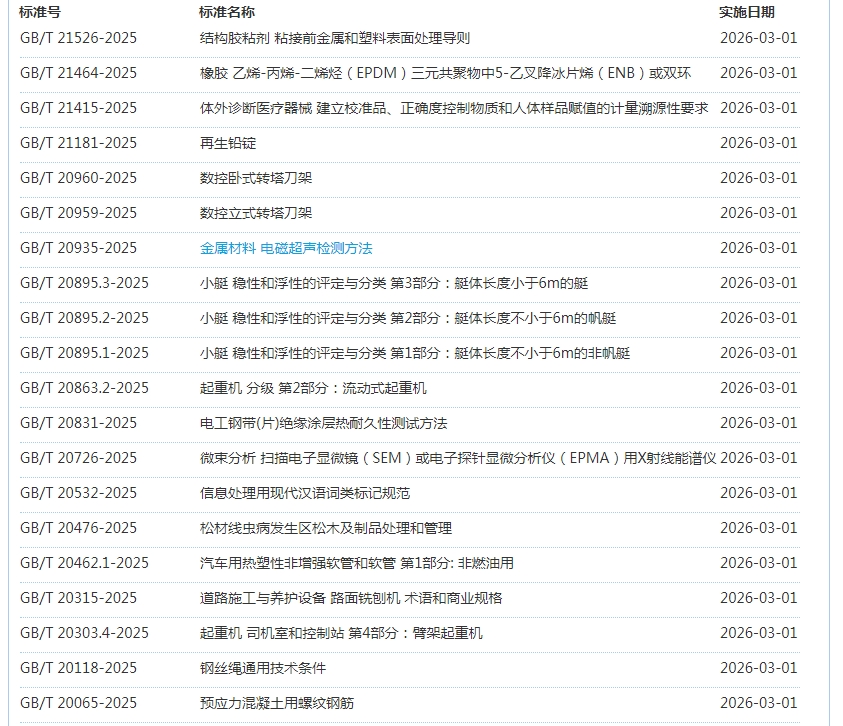The width and height of the screenshot is (843, 726).
Task: Select 松材线虫病发生区松木及制品处理和管理
Action: point(326,528)
